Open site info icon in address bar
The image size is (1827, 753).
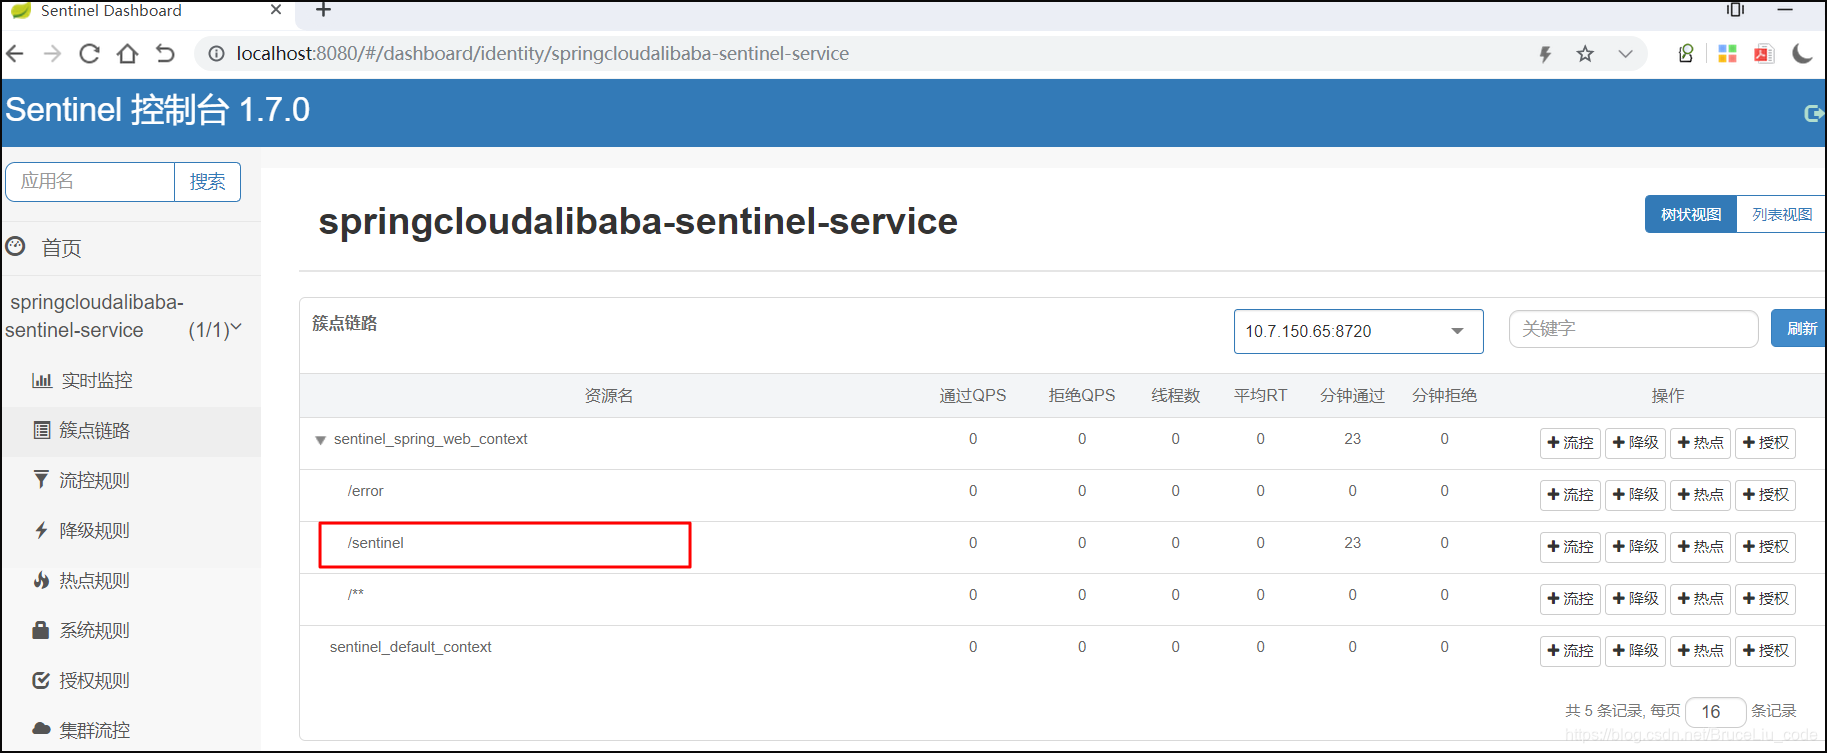215,54
